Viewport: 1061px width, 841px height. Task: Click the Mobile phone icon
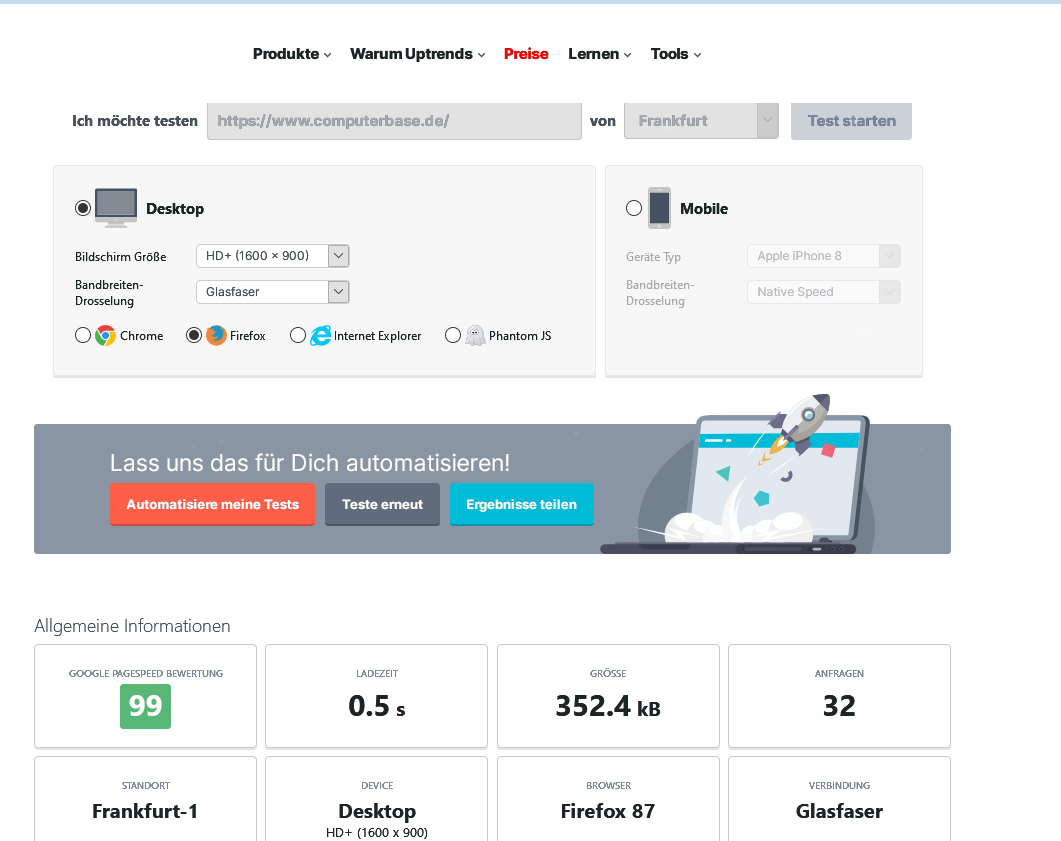(x=659, y=208)
